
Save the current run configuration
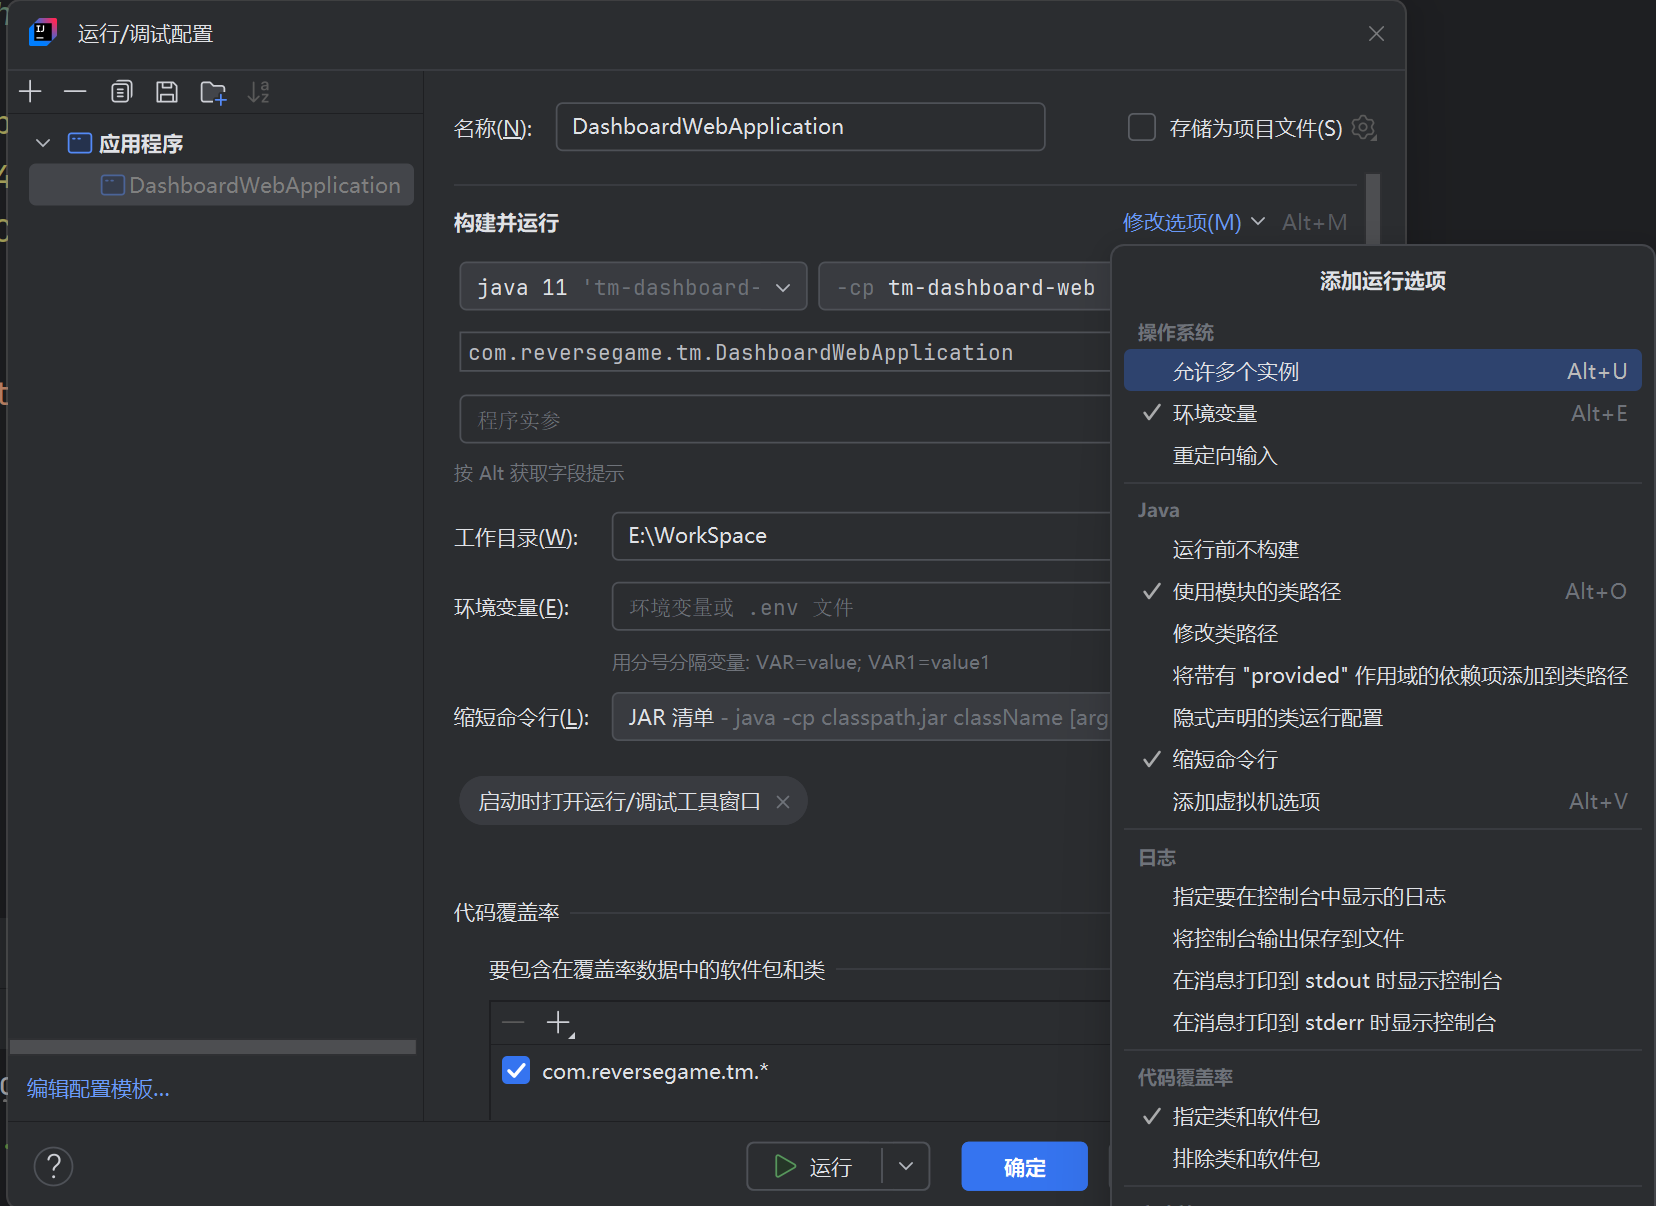166,91
